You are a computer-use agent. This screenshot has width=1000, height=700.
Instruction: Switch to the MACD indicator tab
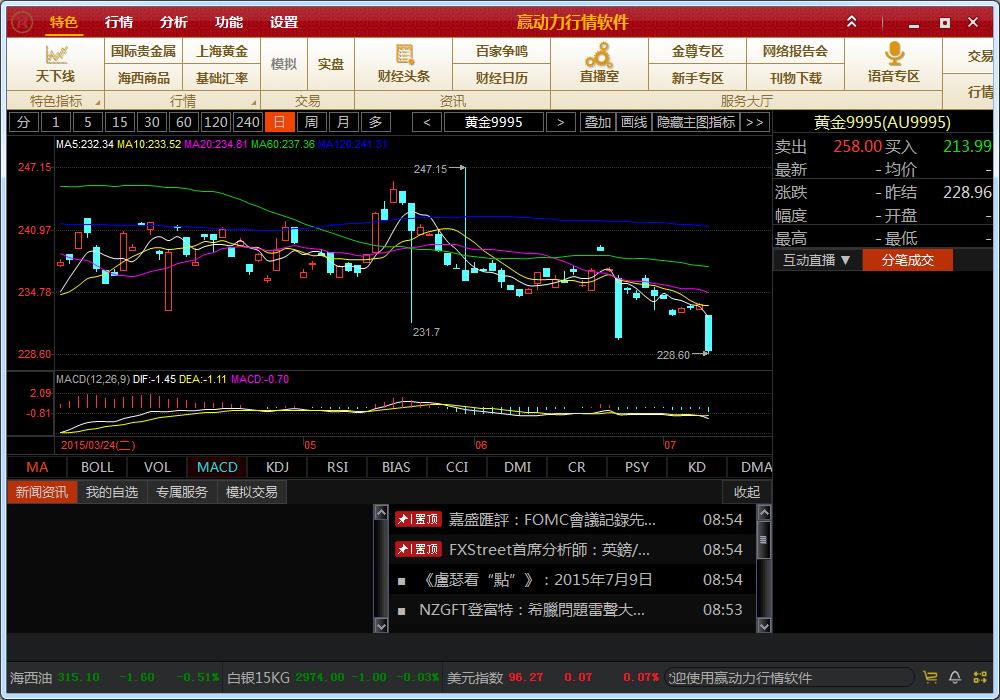coord(217,467)
